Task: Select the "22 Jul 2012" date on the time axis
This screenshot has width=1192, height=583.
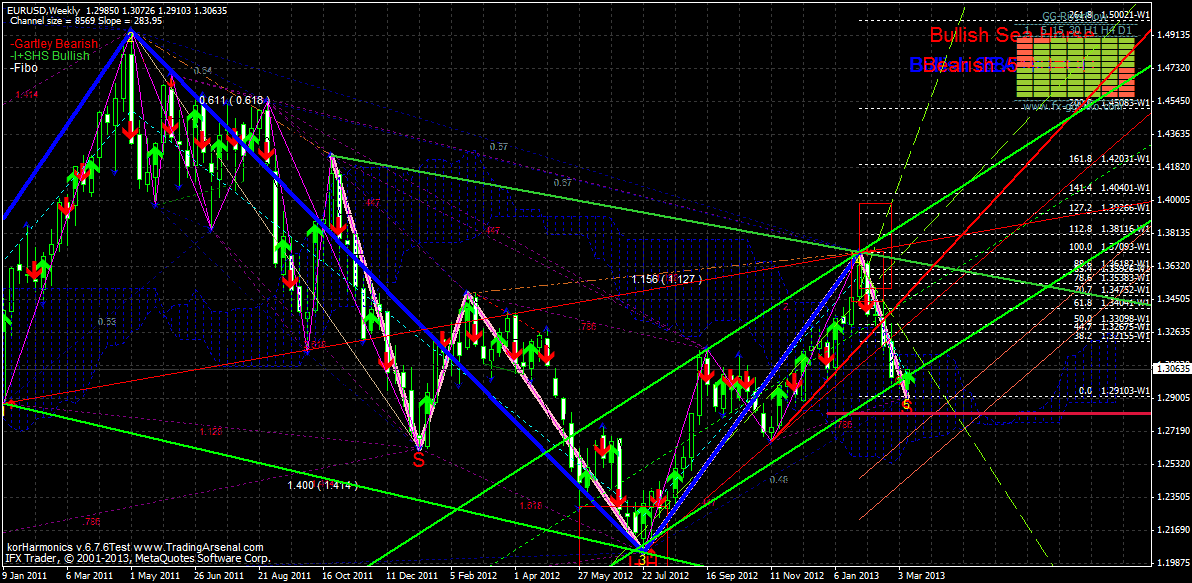Action: [x=667, y=576]
